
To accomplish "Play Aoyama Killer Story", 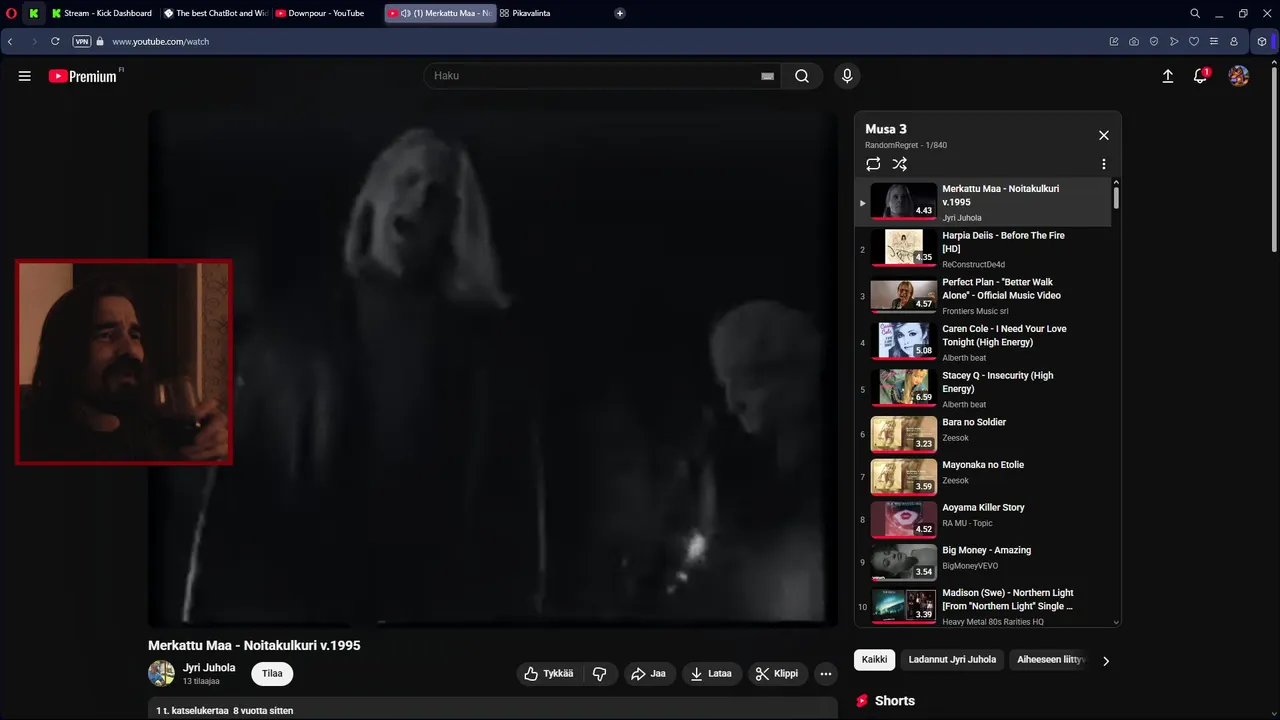I will [x=985, y=520].
